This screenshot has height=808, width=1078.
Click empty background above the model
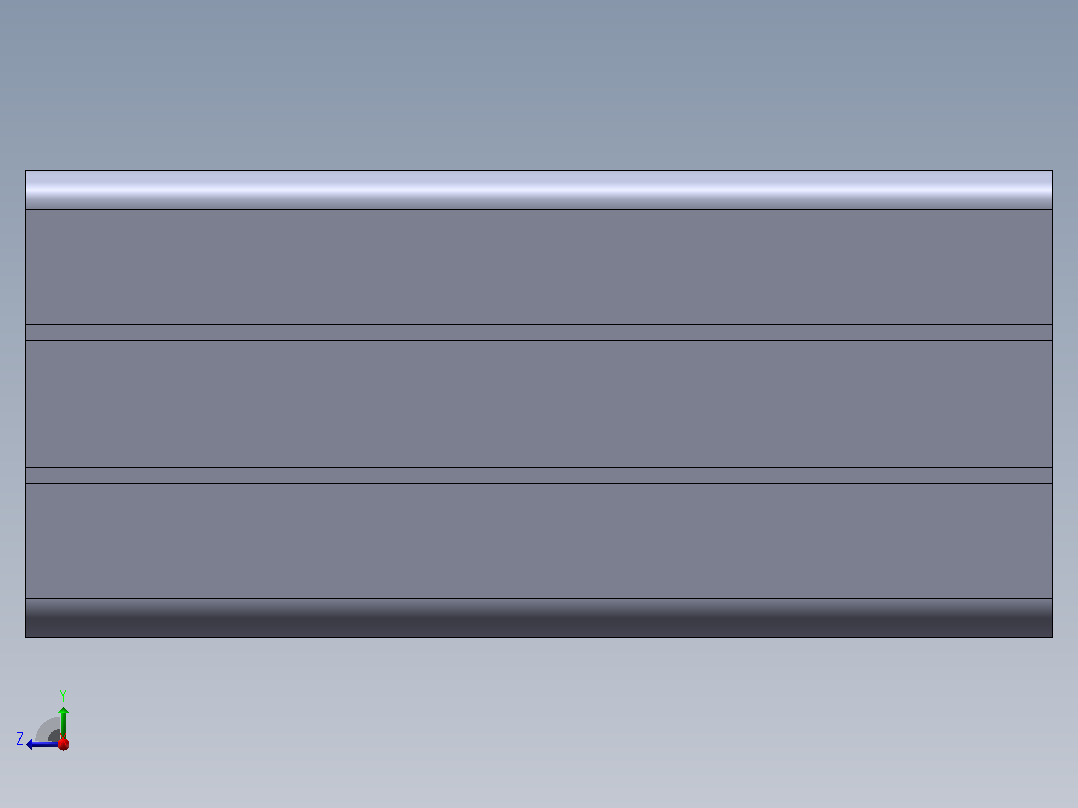click(539, 83)
